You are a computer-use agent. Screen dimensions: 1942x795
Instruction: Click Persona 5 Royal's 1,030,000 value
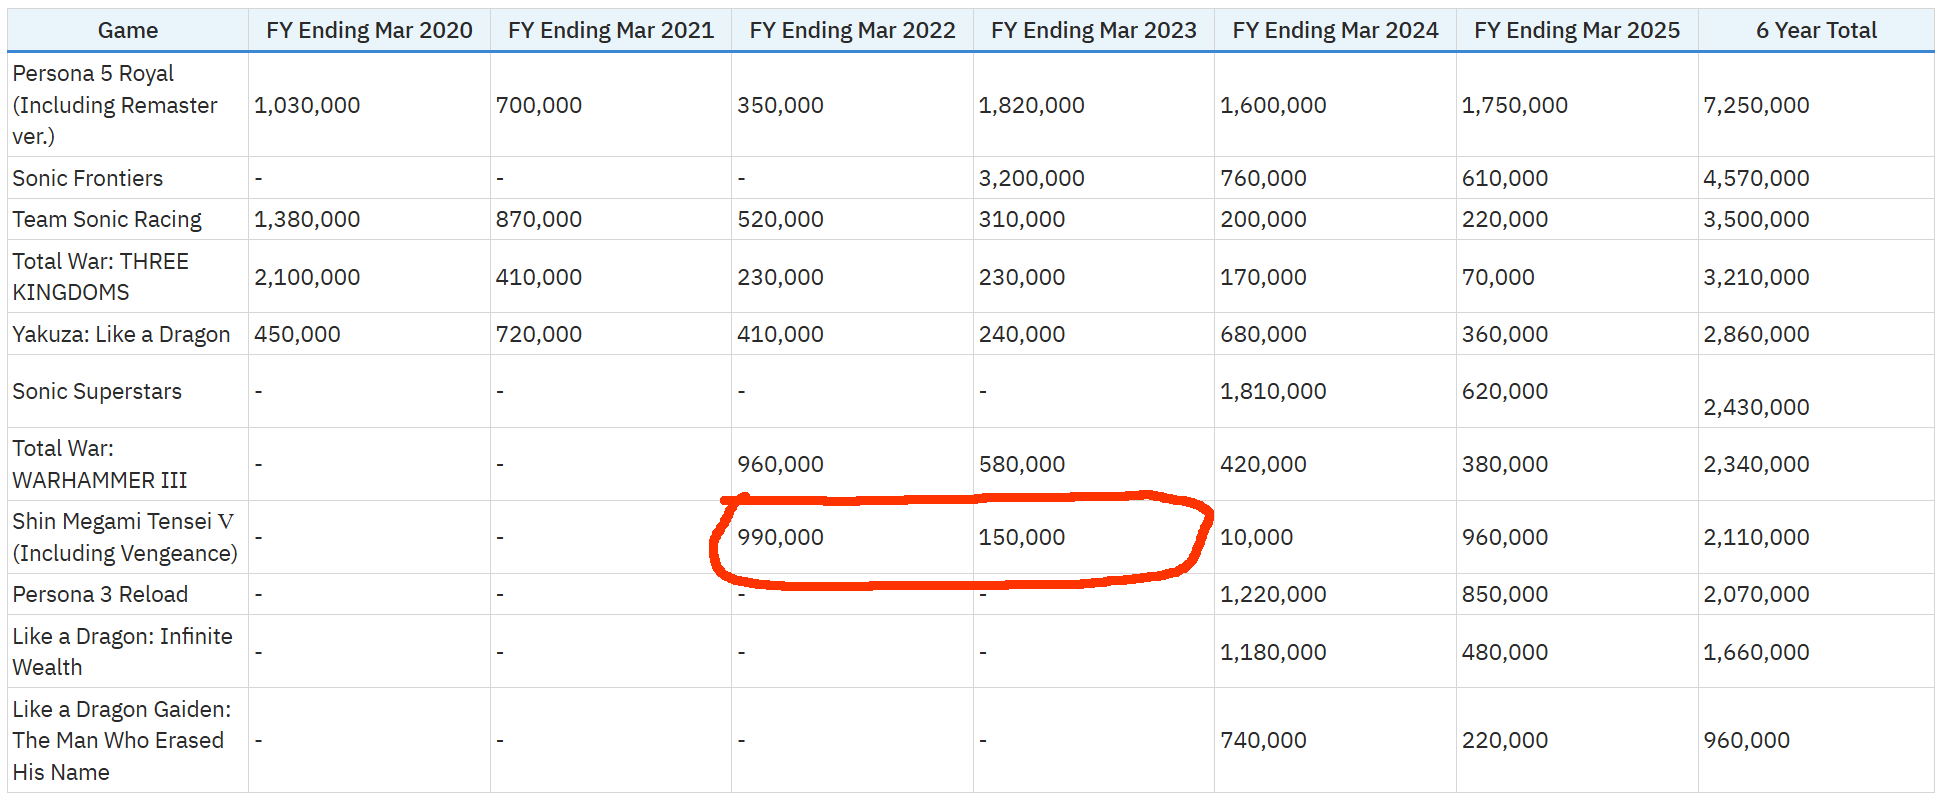pos(307,105)
